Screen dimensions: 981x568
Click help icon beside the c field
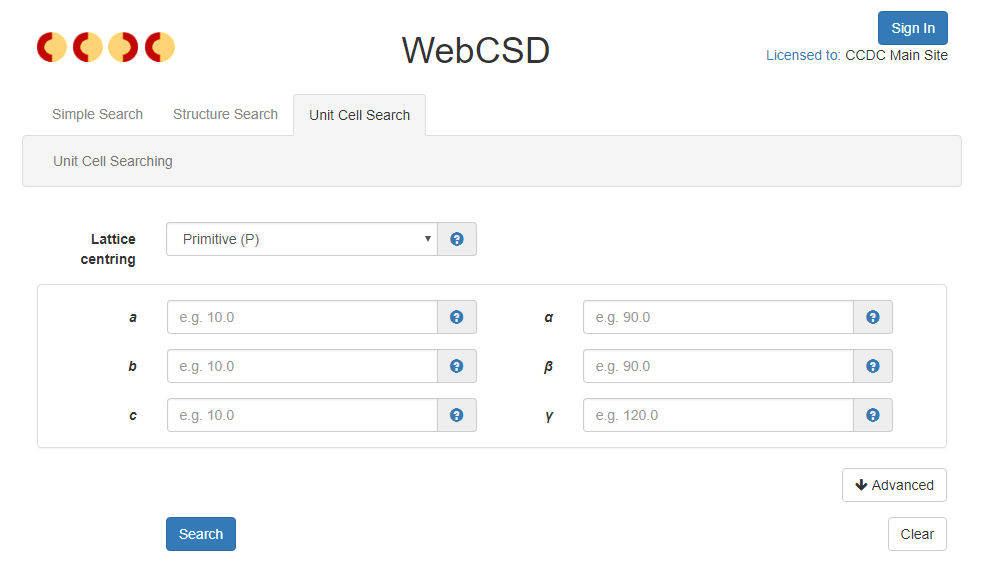tap(457, 415)
